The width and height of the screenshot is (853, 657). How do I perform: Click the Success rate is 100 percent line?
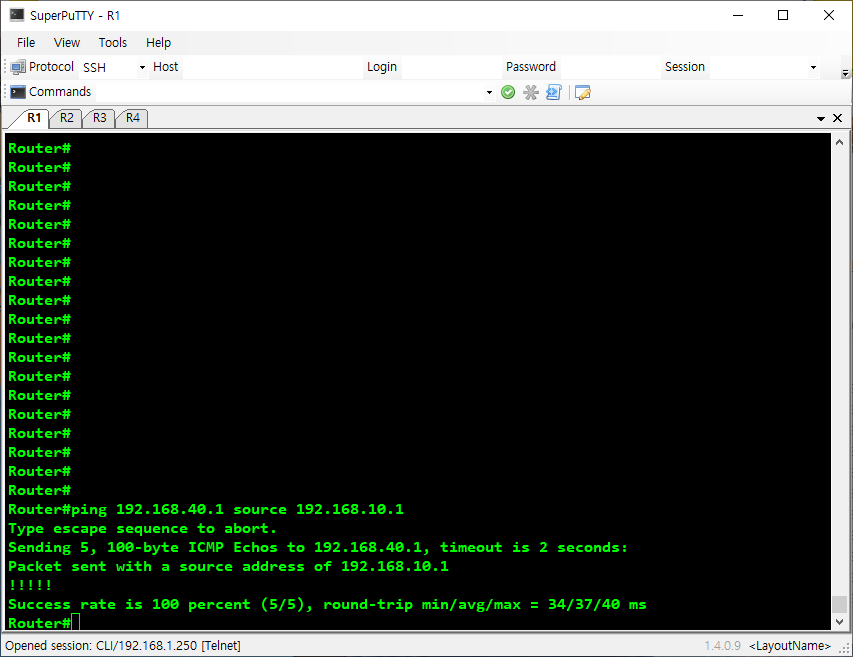click(x=327, y=605)
